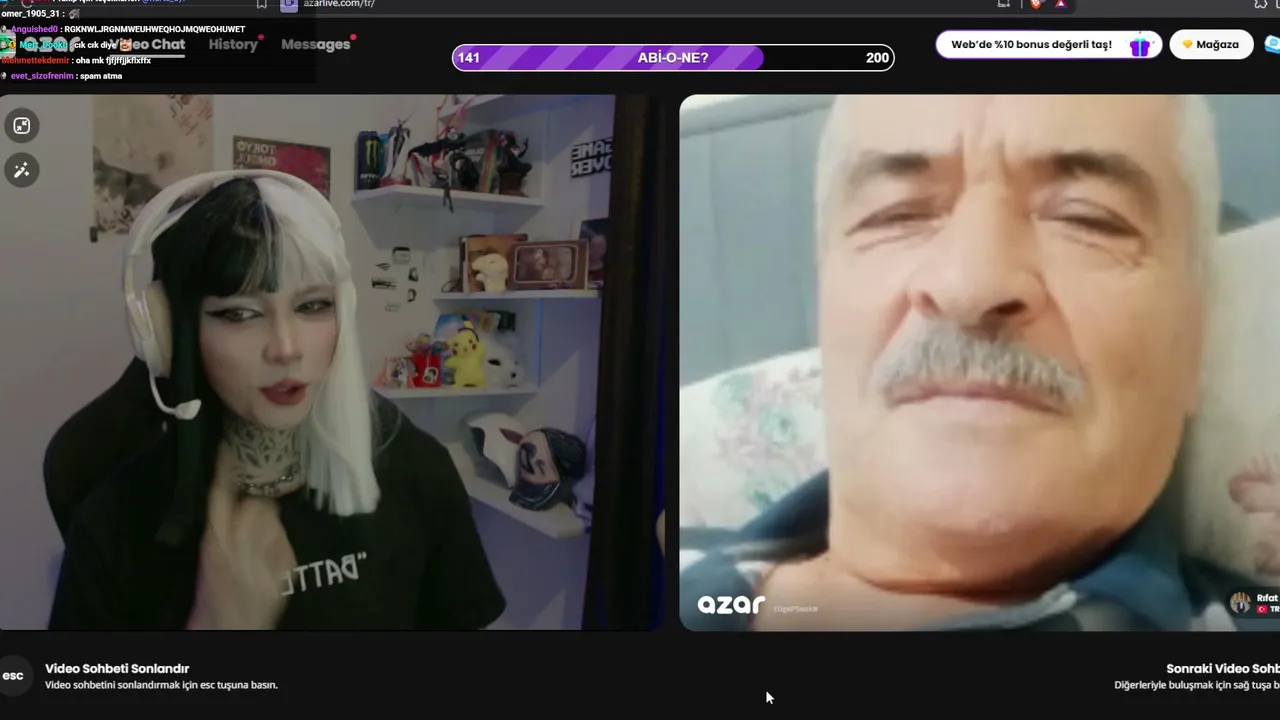Click the browser address bar showing azarlive.com/tr/
The width and height of the screenshot is (1280, 720).
[640, 4]
